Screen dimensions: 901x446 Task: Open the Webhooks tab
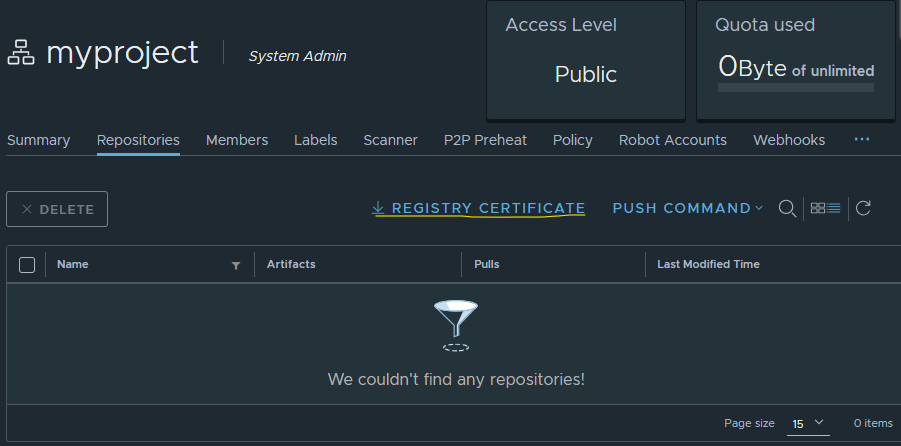789,140
